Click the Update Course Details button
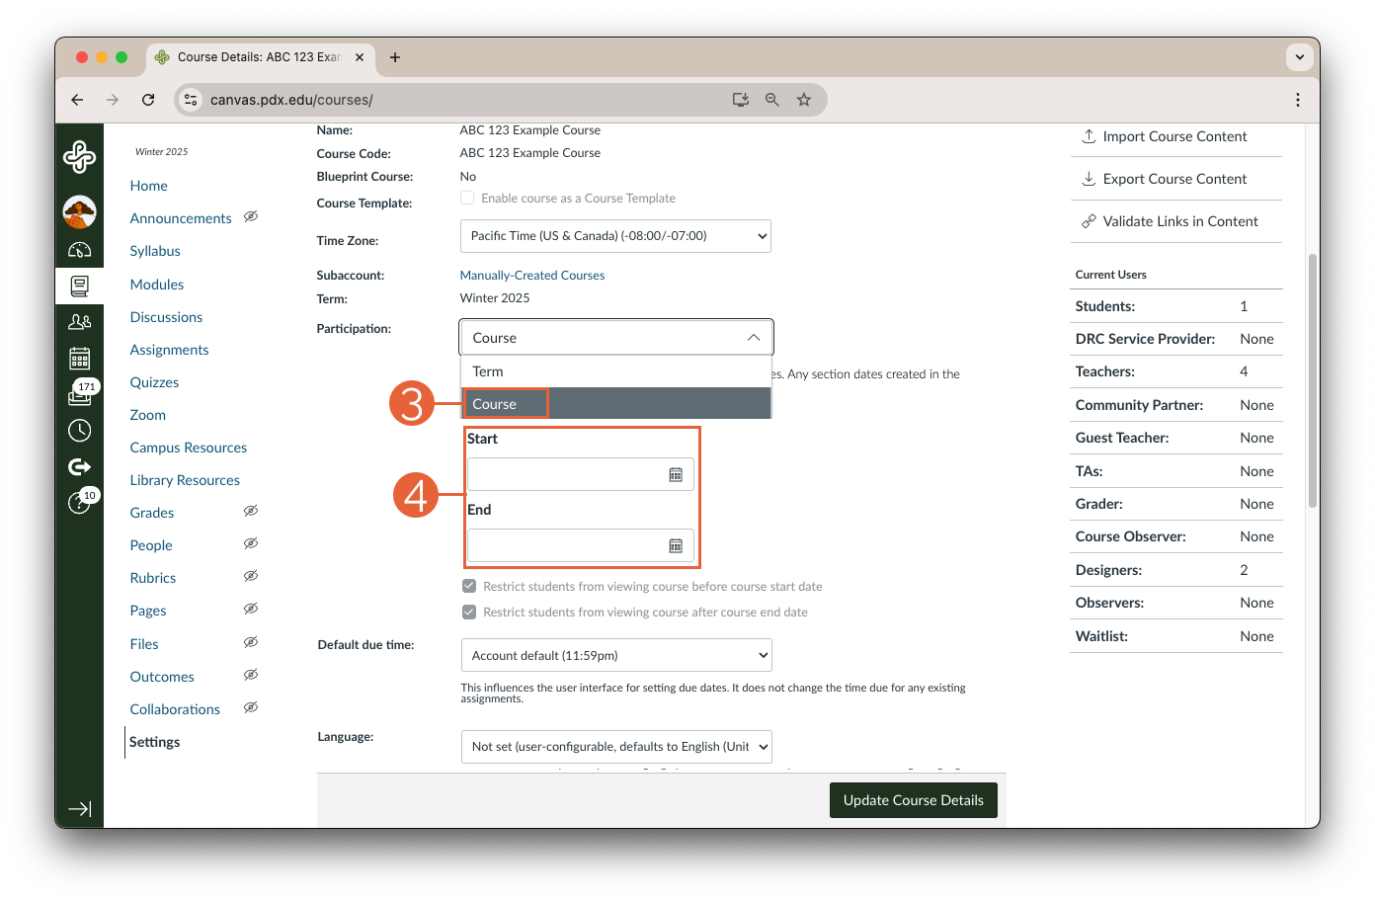Screen dimensions: 1375x901 (912, 800)
